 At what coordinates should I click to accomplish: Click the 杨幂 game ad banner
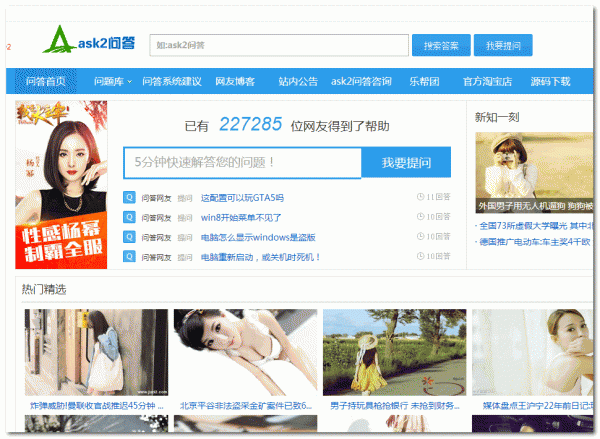click(x=61, y=184)
